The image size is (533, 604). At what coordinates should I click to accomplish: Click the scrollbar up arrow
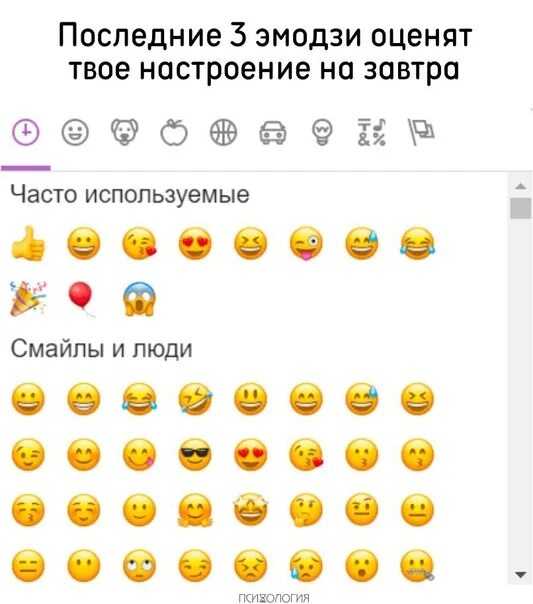pyautogui.click(x=521, y=186)
